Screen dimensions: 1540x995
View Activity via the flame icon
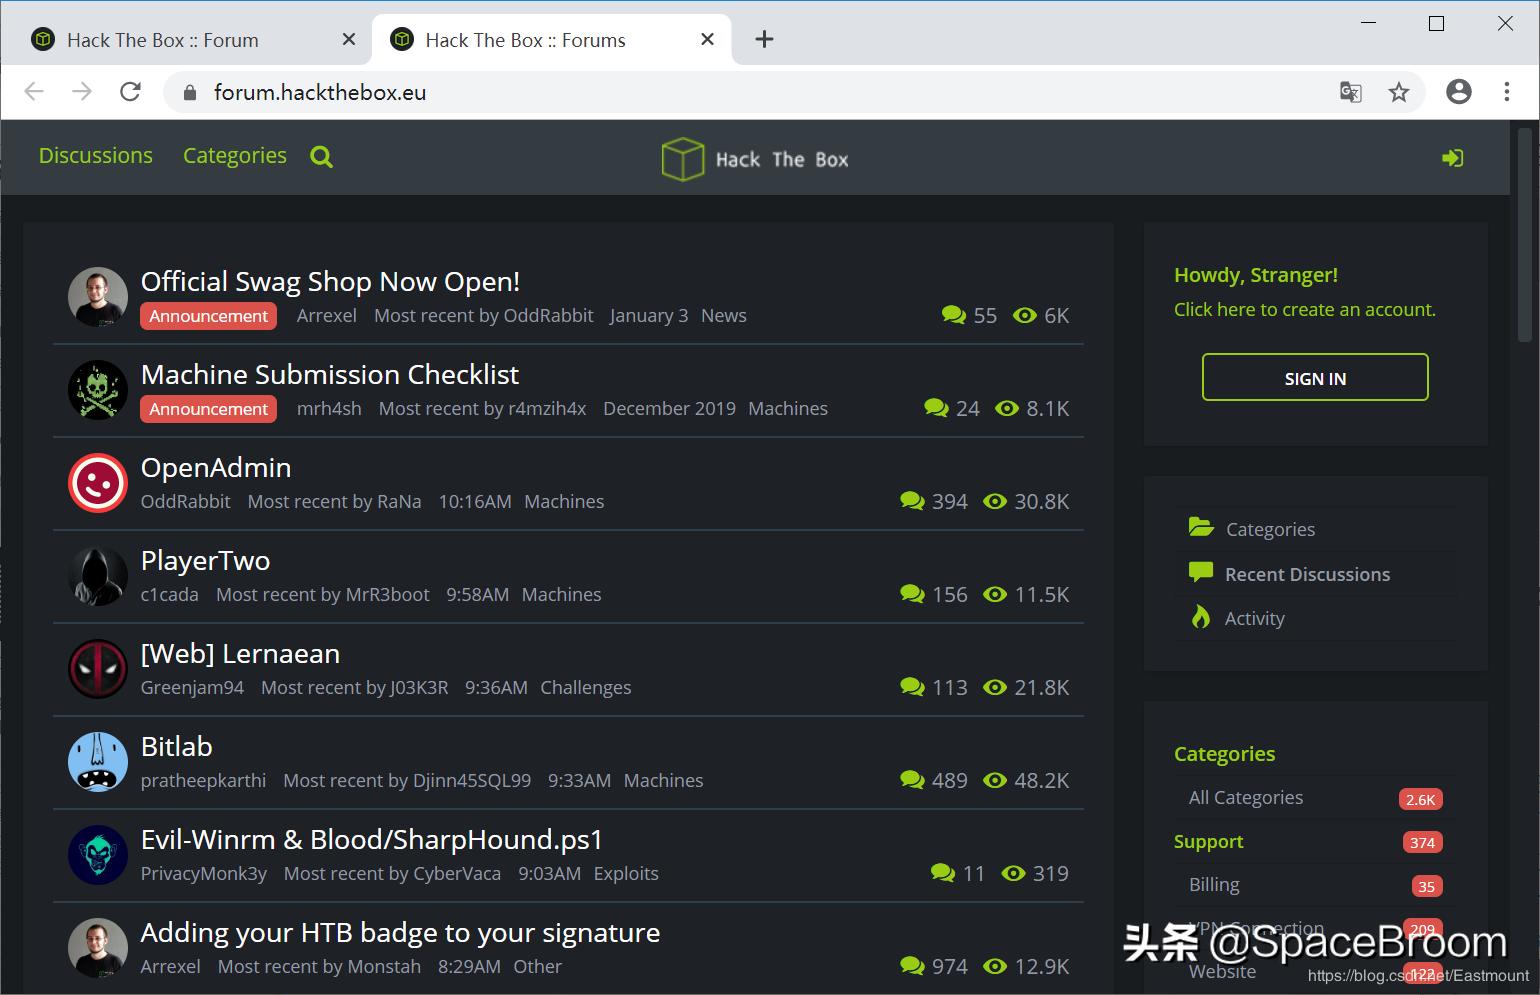pyautogui.click(x=1200, y=617)
